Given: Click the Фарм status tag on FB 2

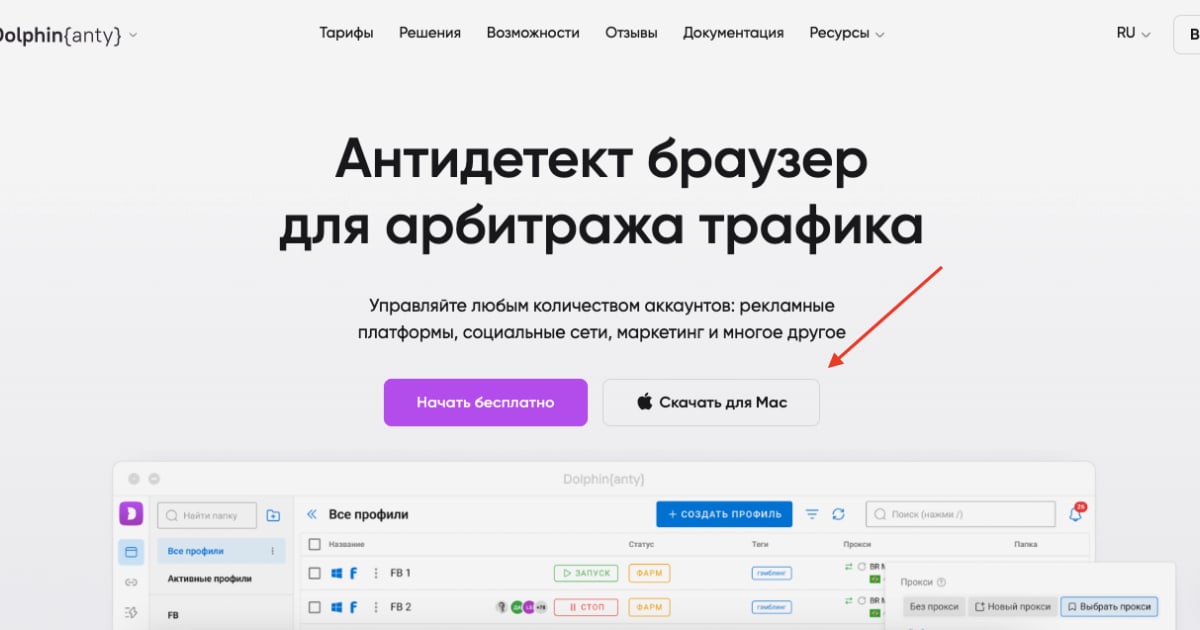Looking at the screenshot, I should (649, 606).
